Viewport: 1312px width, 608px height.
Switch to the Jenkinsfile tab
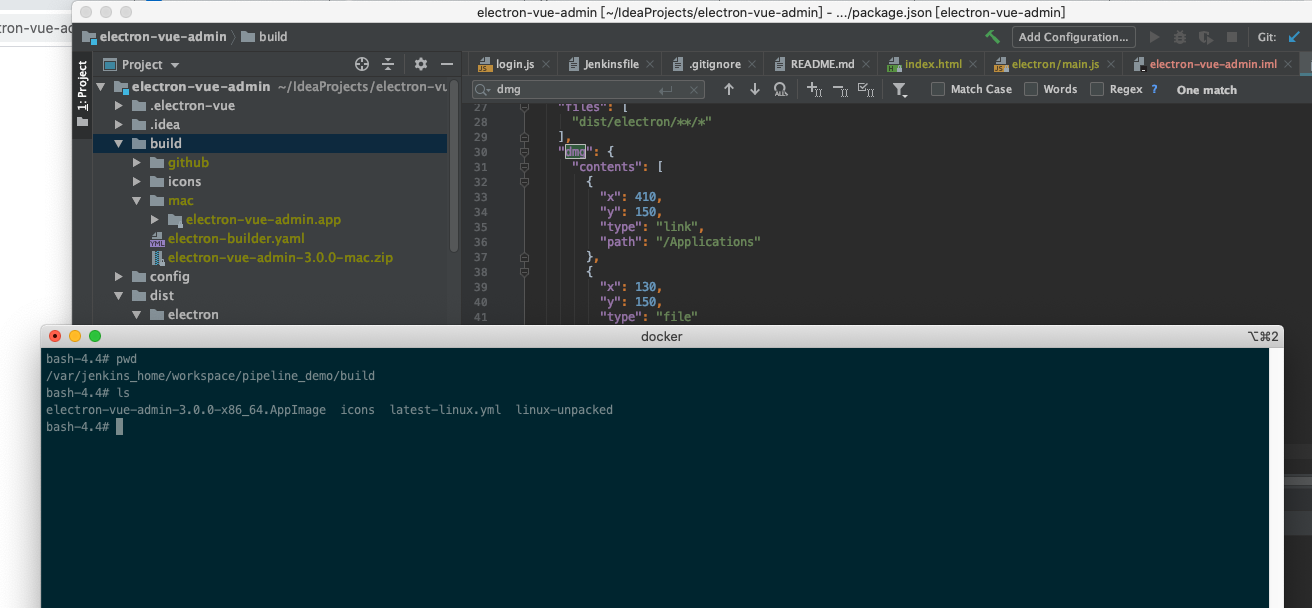point(611,64)
